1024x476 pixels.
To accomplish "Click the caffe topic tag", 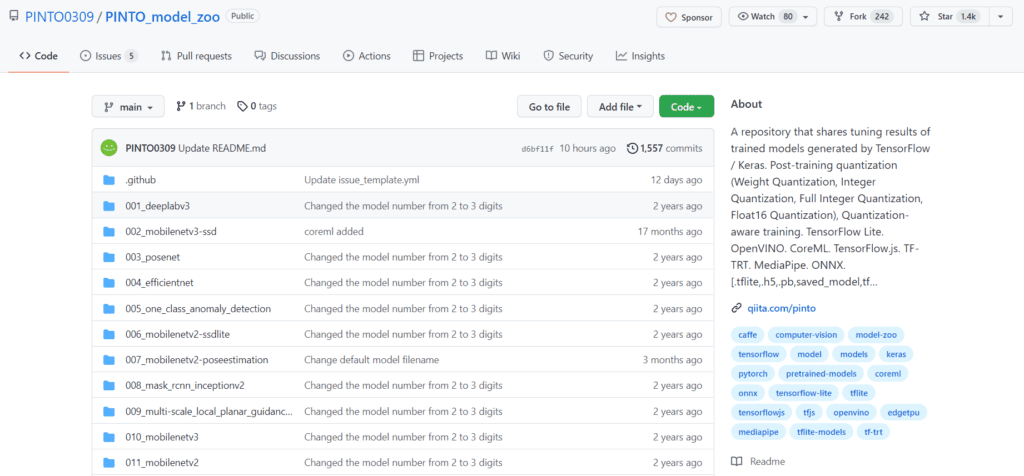I will point(748,335).
